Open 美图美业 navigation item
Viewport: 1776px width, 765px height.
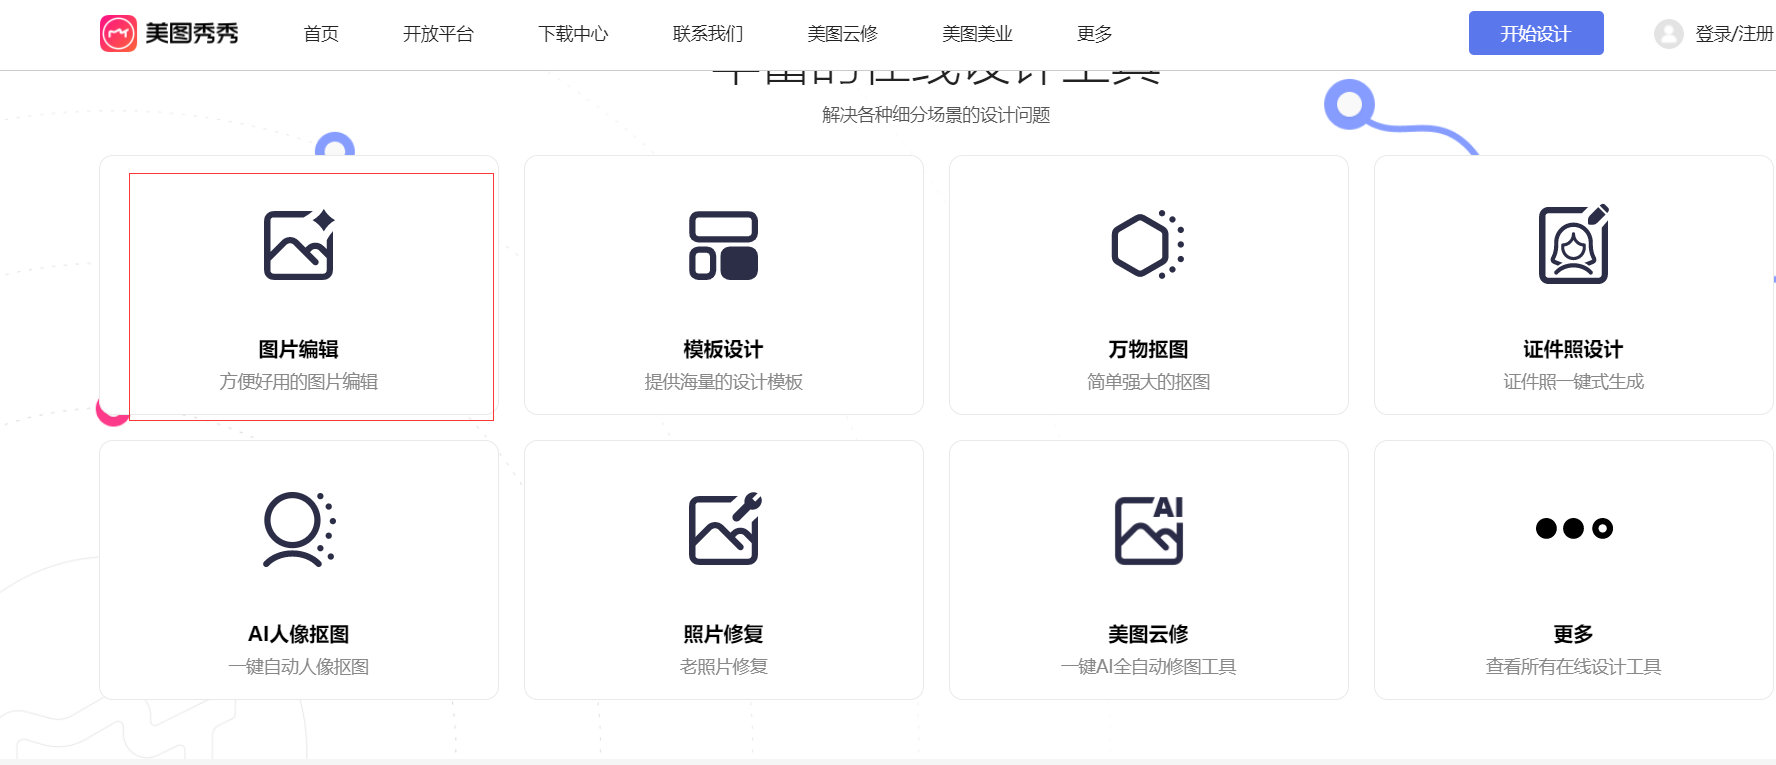tap(978, 34)
